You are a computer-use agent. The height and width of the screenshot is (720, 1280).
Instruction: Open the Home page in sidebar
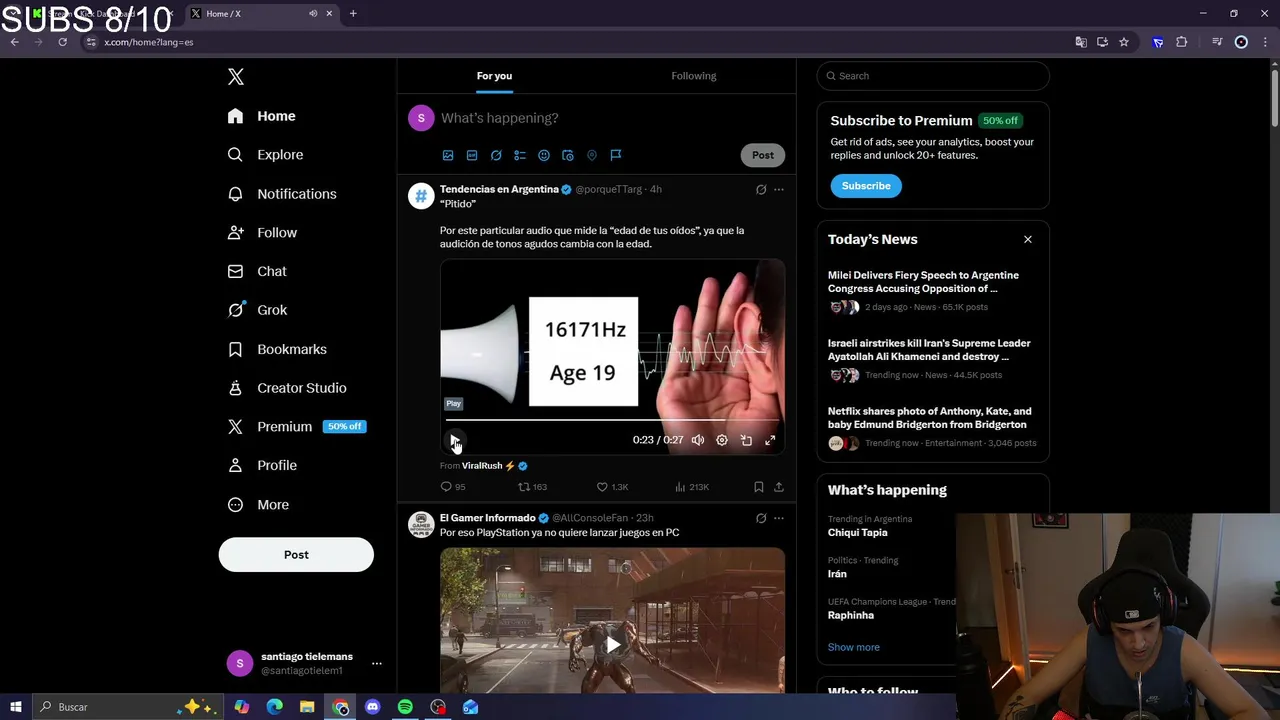262,116
